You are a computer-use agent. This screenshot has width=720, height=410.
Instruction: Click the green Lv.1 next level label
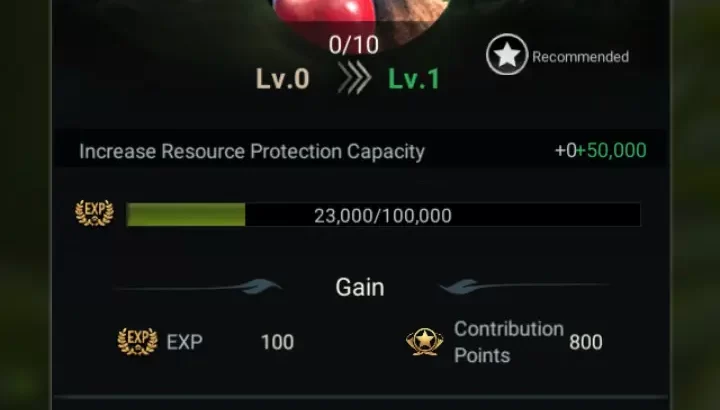point(414,79)
